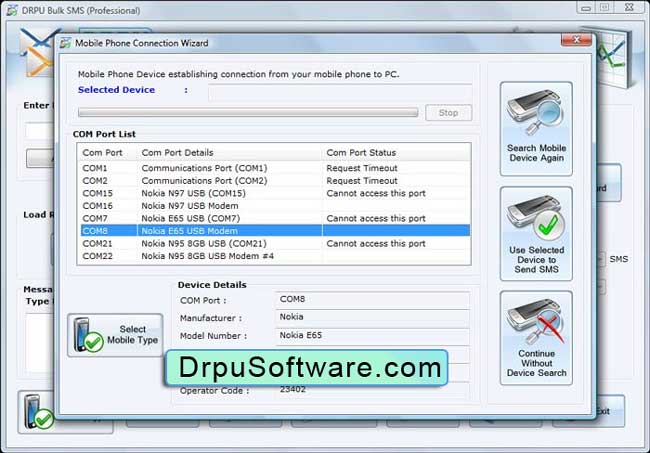Click Request Timeout status for COM1

[361, 168]
